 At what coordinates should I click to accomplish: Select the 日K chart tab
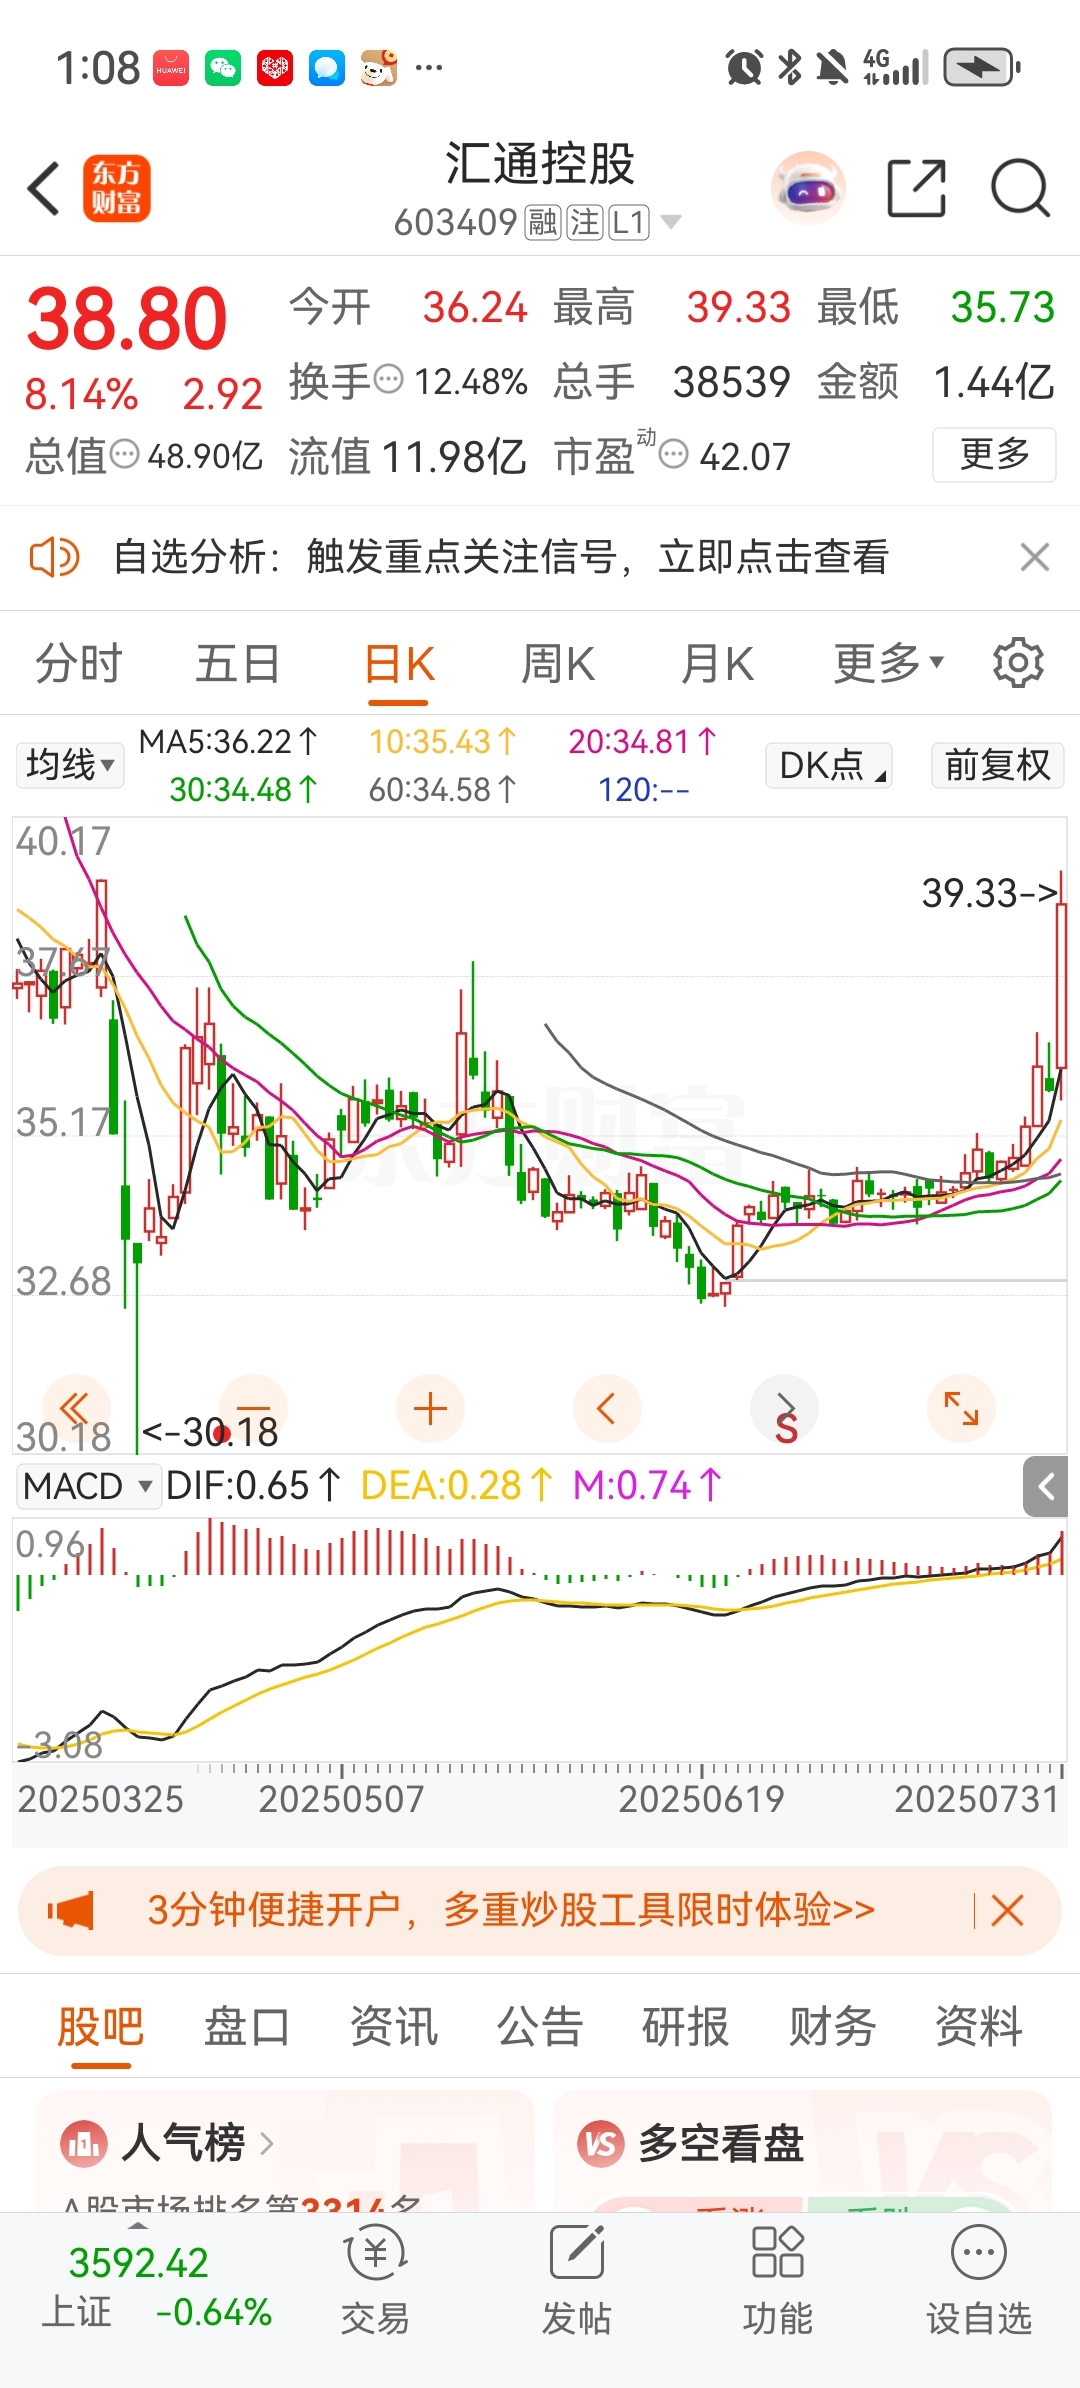click(x=399, y=663)
